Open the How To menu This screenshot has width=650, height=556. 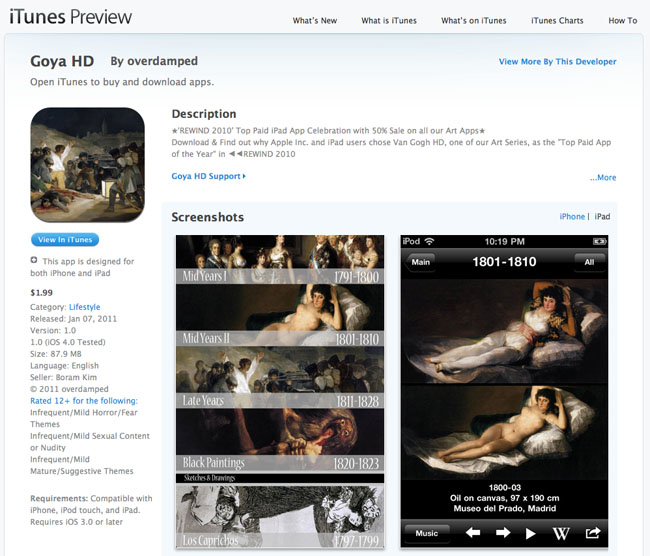623,20
